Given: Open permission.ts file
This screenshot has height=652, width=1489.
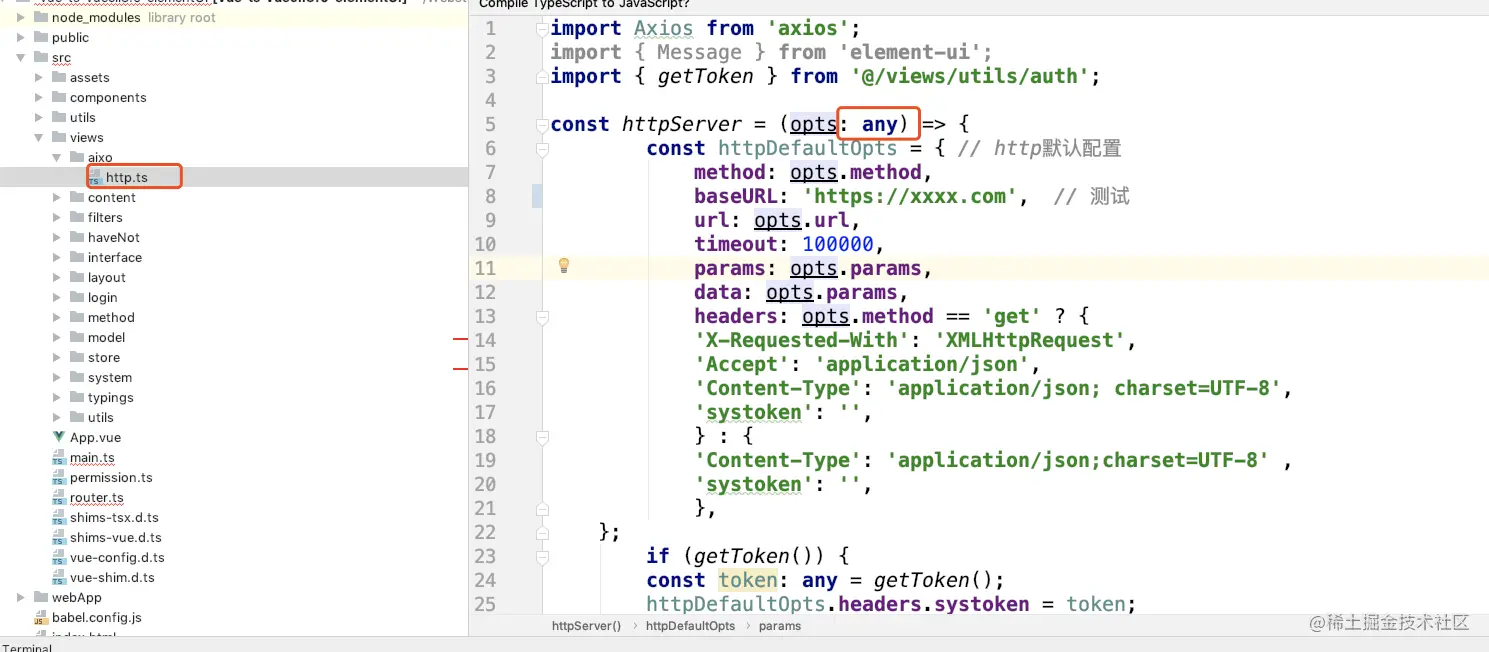Looking at the screenshot, I should coord(111,477).
